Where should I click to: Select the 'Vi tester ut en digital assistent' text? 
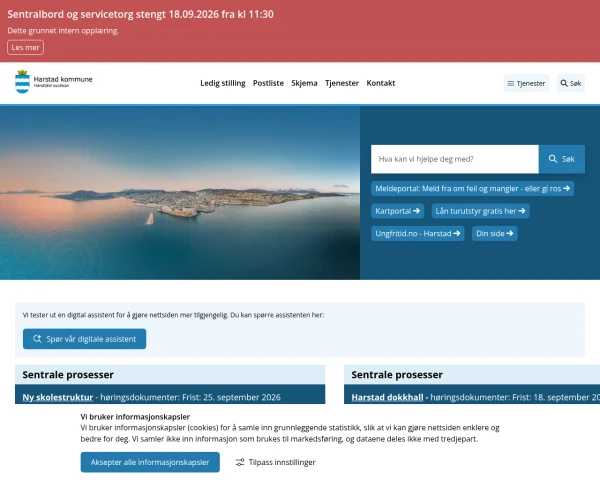tap(173, 315)
